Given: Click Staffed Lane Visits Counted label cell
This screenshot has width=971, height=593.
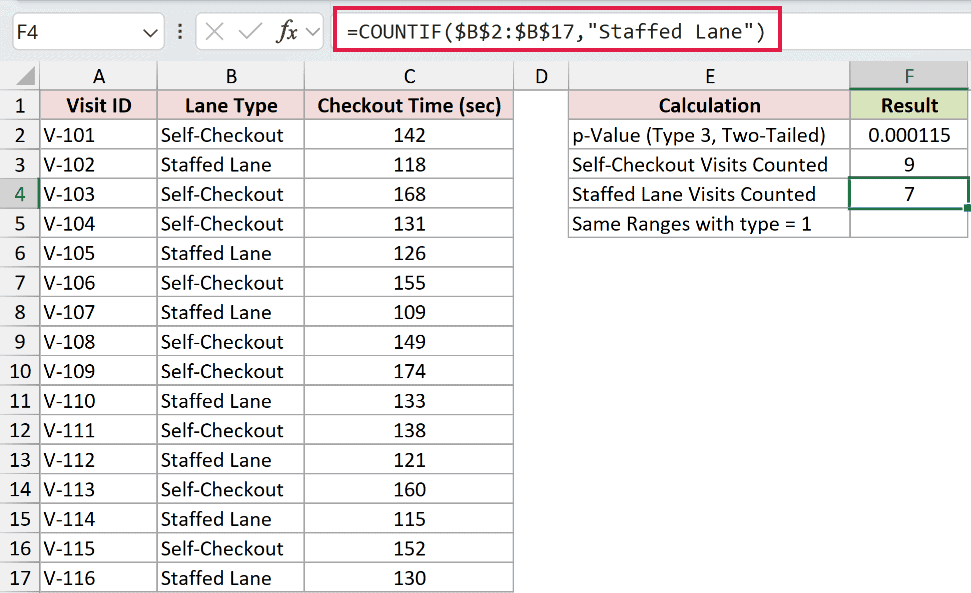Looking at the screenshot, I should click(x=710, y=194).
